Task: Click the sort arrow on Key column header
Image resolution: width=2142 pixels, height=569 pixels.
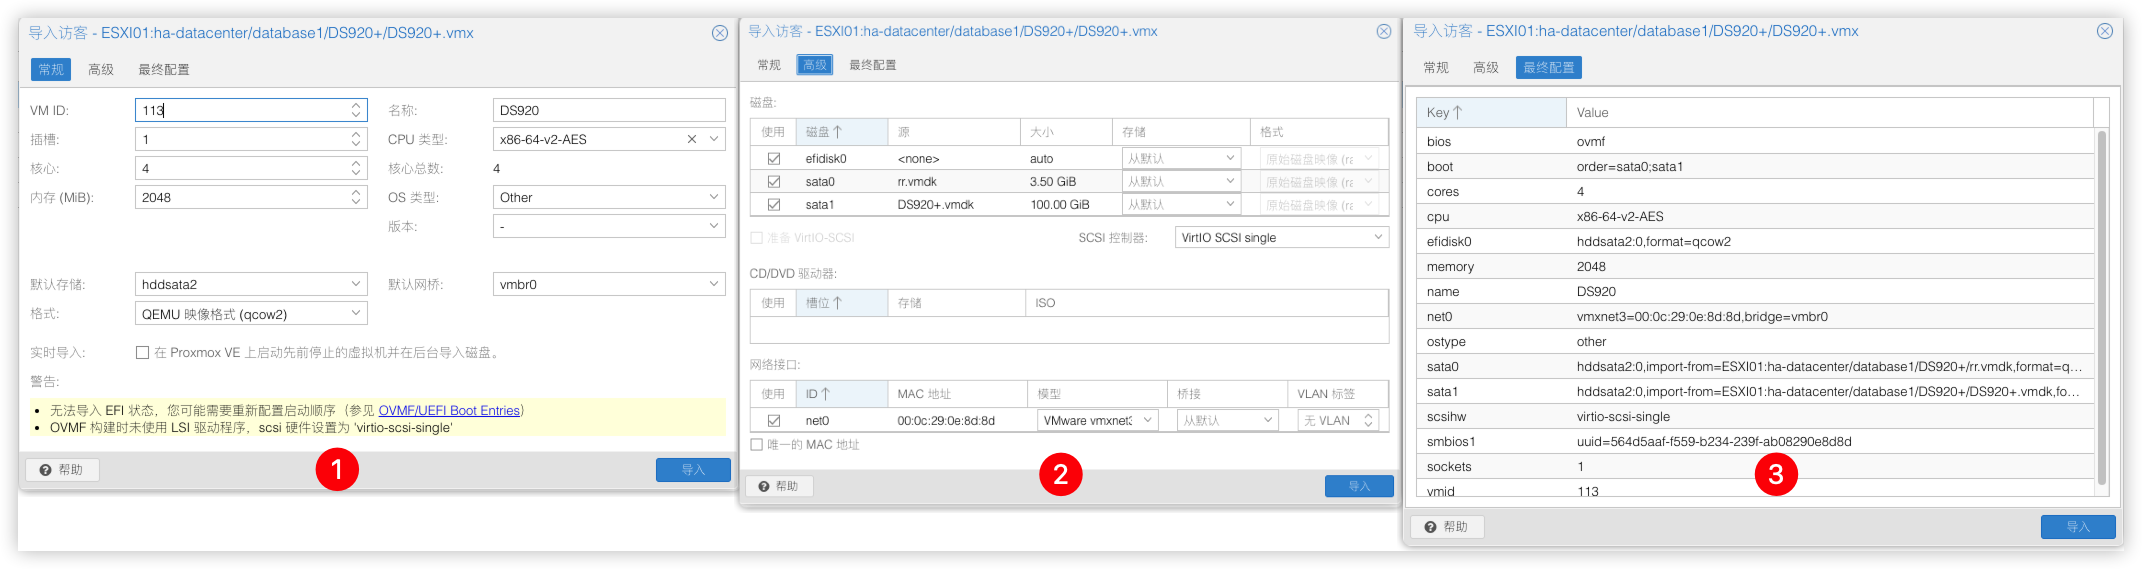Action: [1458, 113]
